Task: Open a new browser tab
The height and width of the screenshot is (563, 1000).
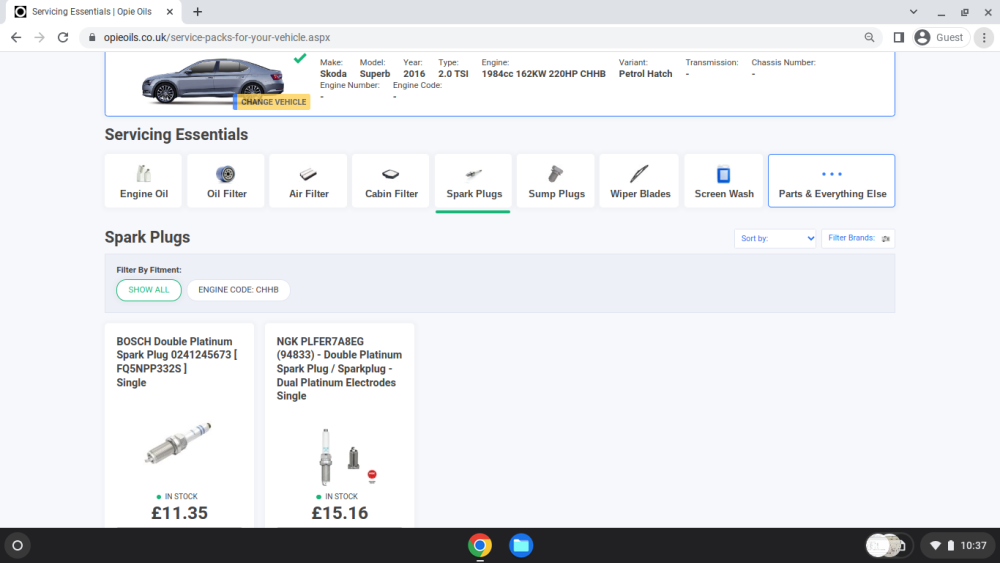Action: (x=198, y=11)
